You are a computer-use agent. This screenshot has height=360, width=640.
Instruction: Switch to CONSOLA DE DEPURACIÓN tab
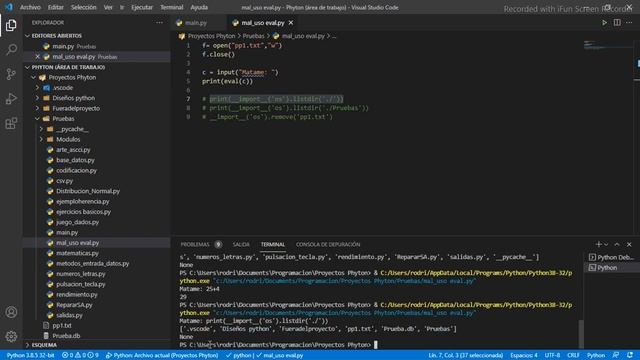[x=328, y=244]
